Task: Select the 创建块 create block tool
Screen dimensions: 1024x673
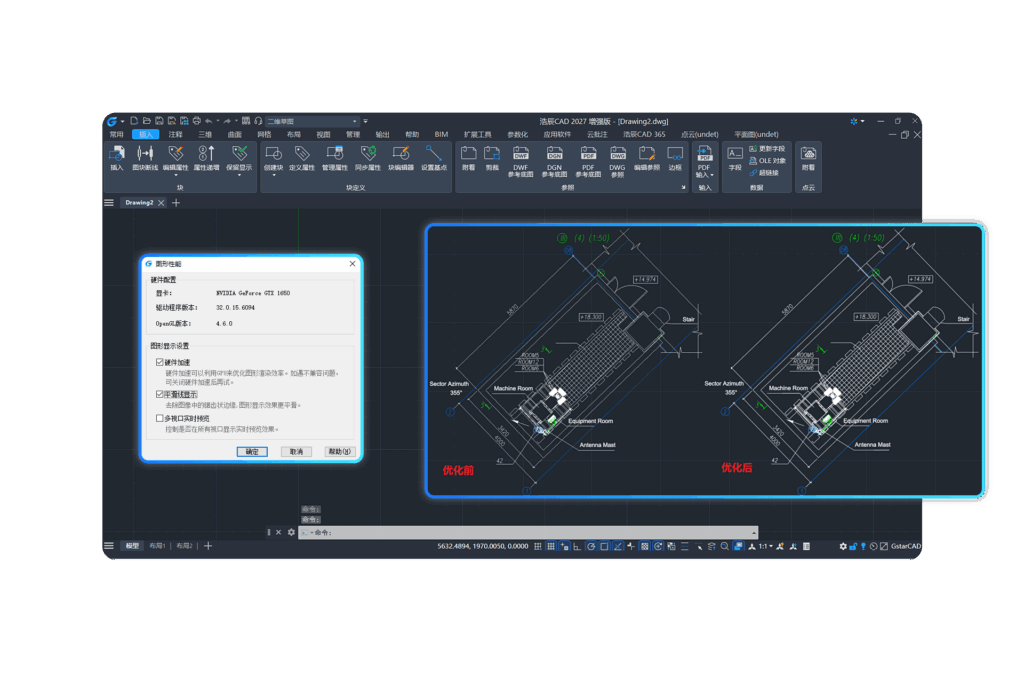Action: point(273,159)
